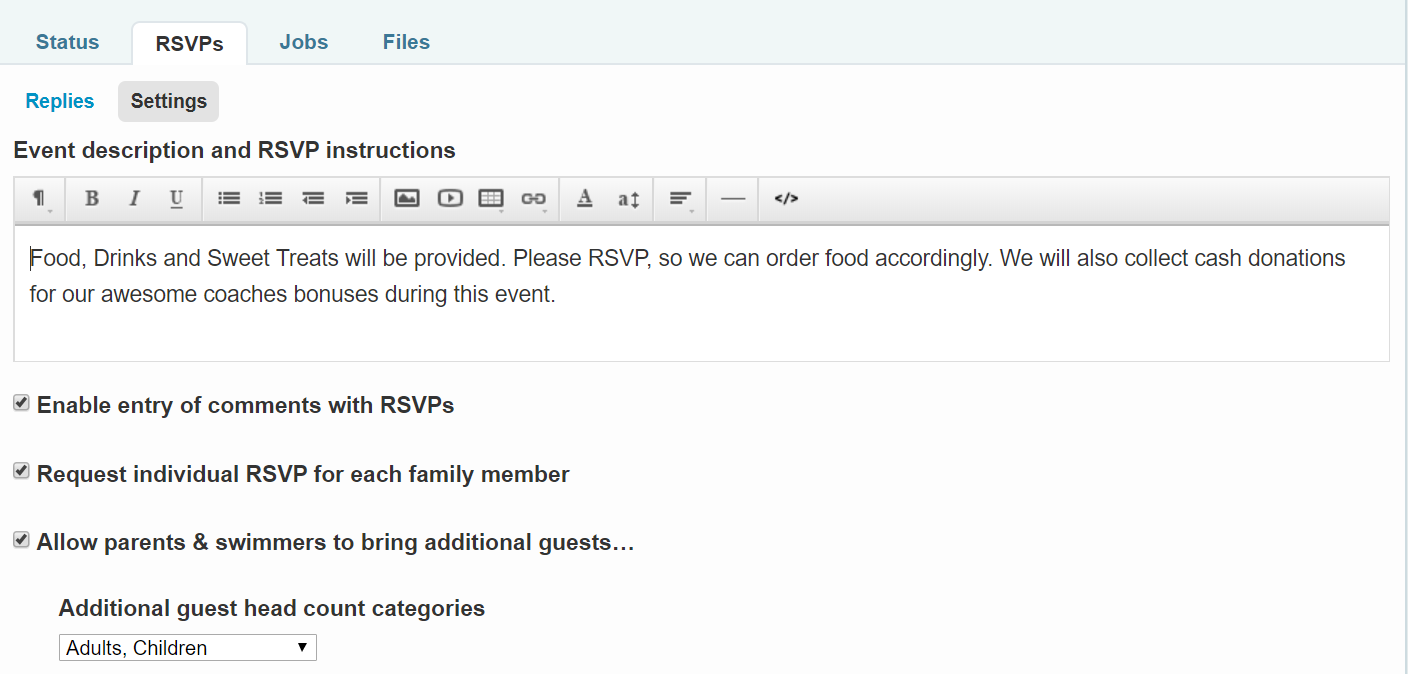
Task: Insert a video into the description
Action: click(x=449, y=198)
